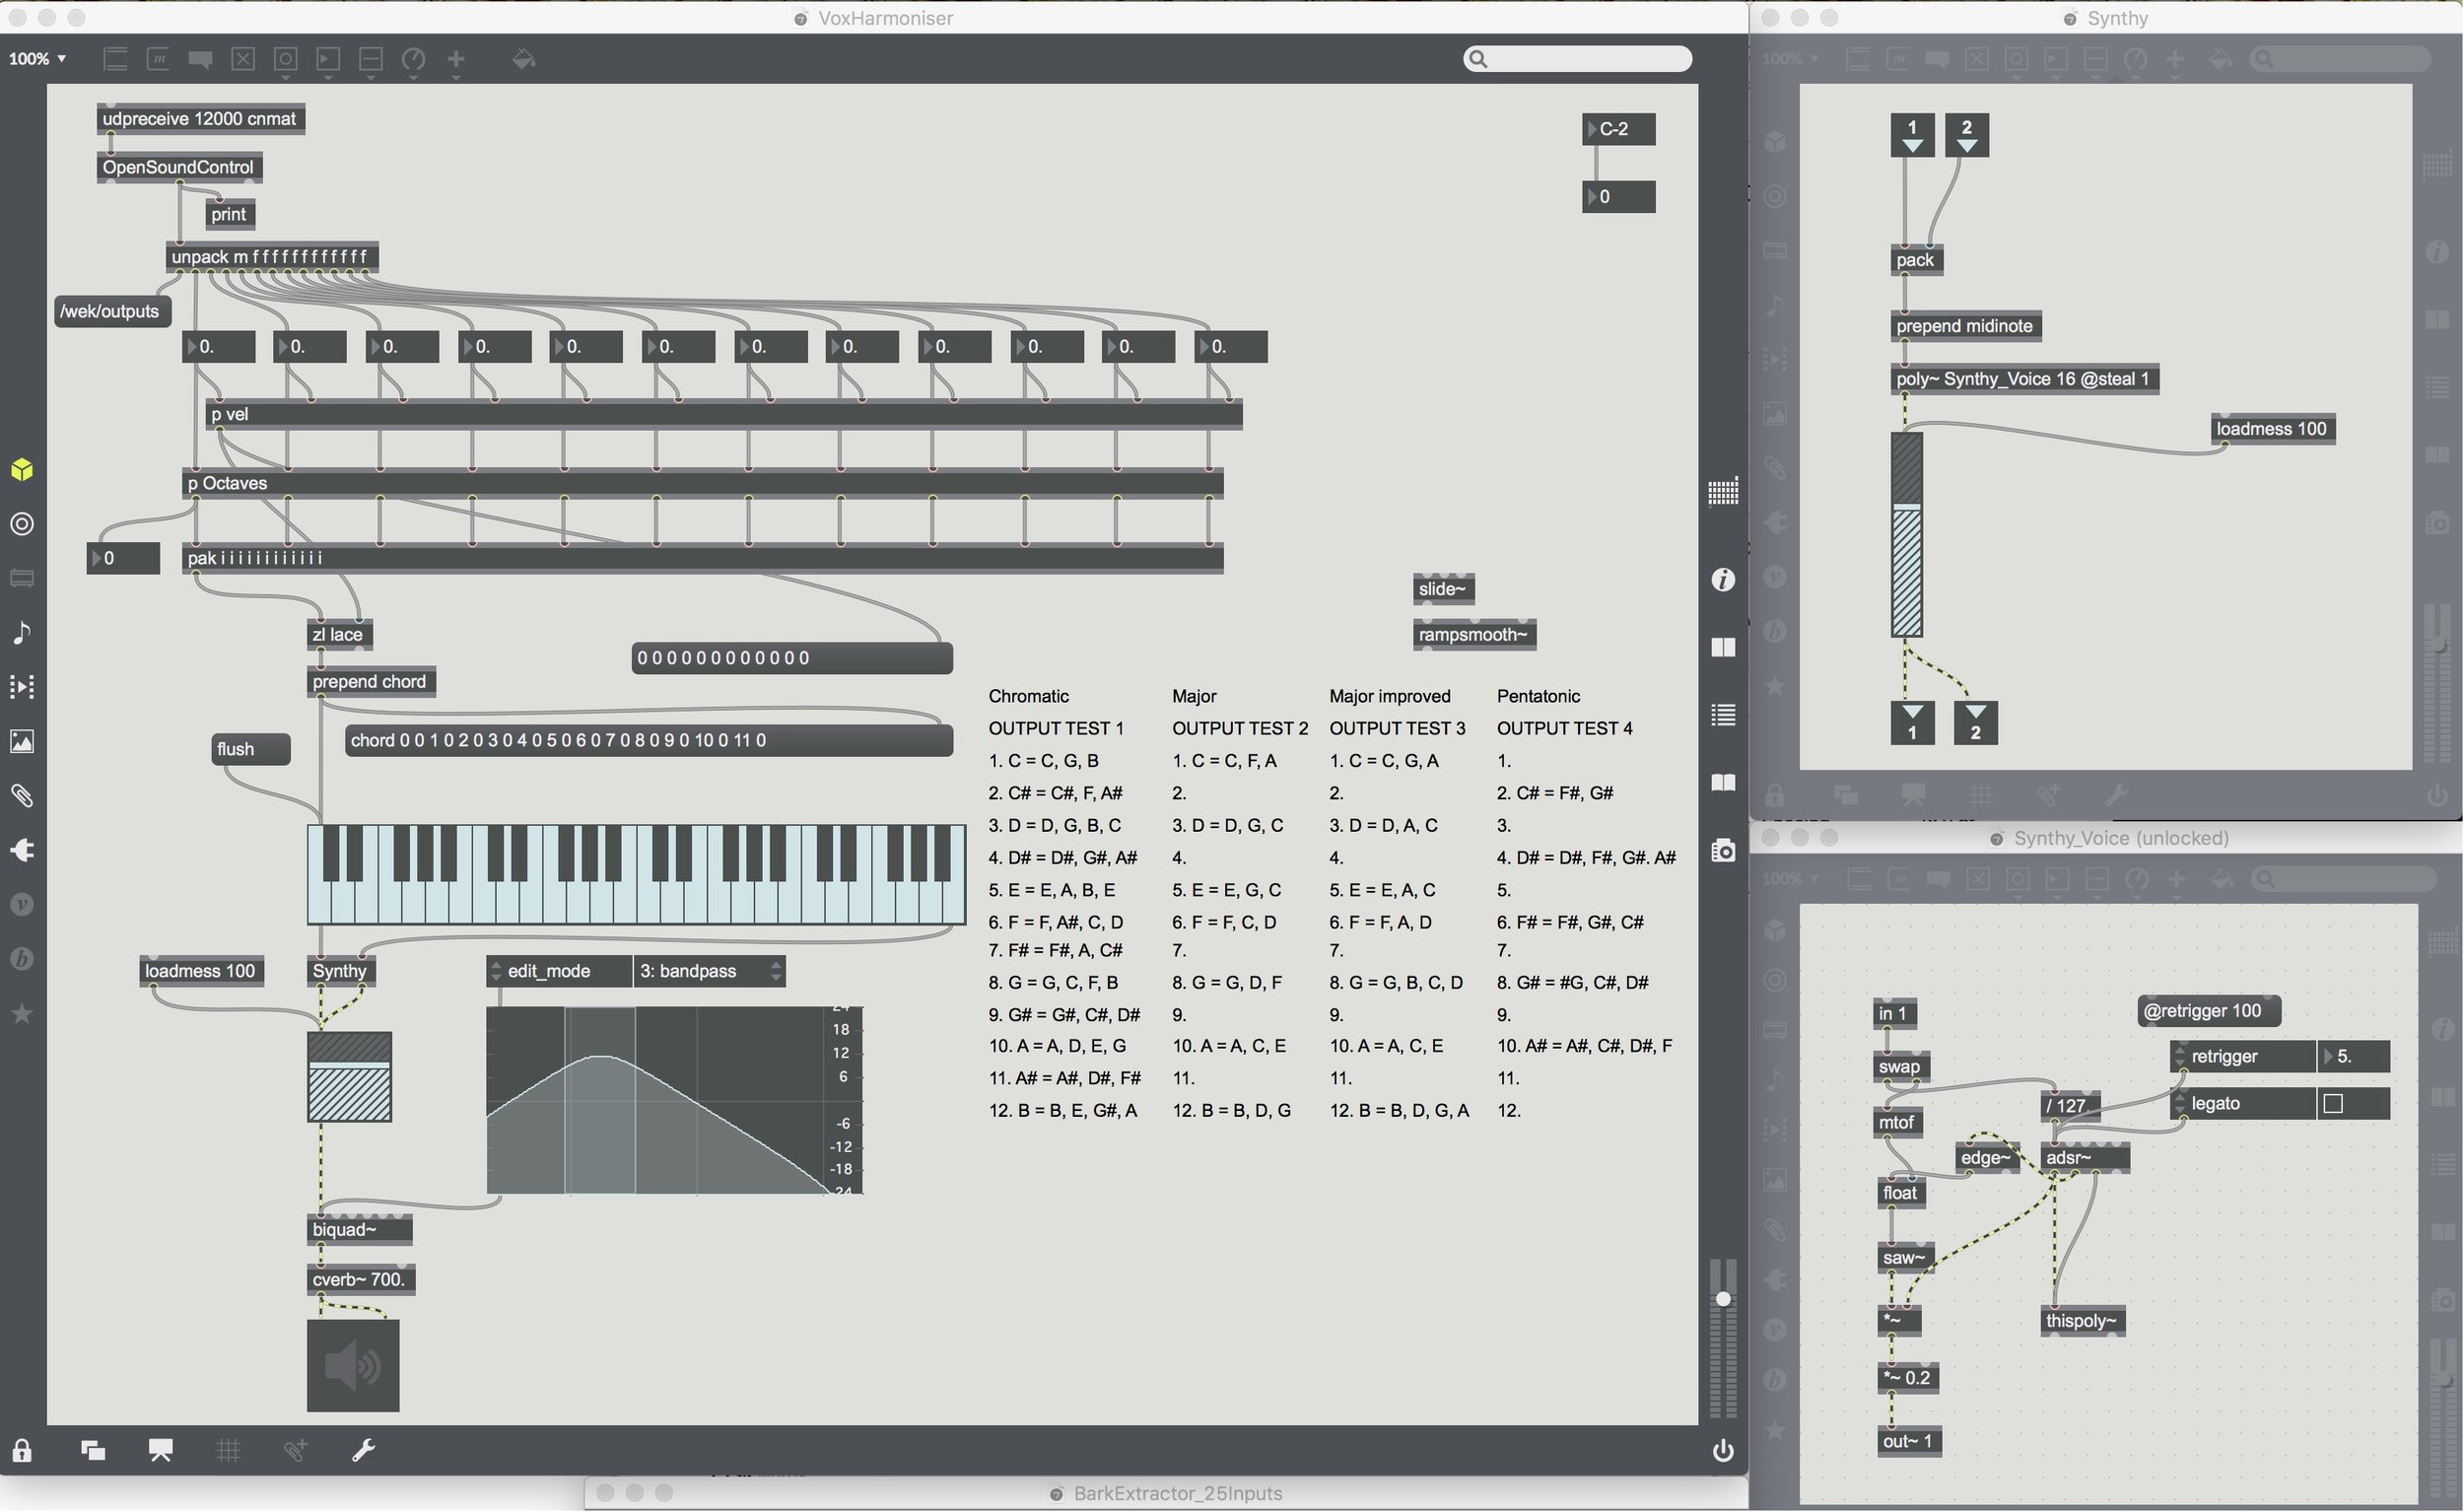Open plug-ins icon in left sidebar
Screen dimensions: 2464x1512
tap(22, 850)
